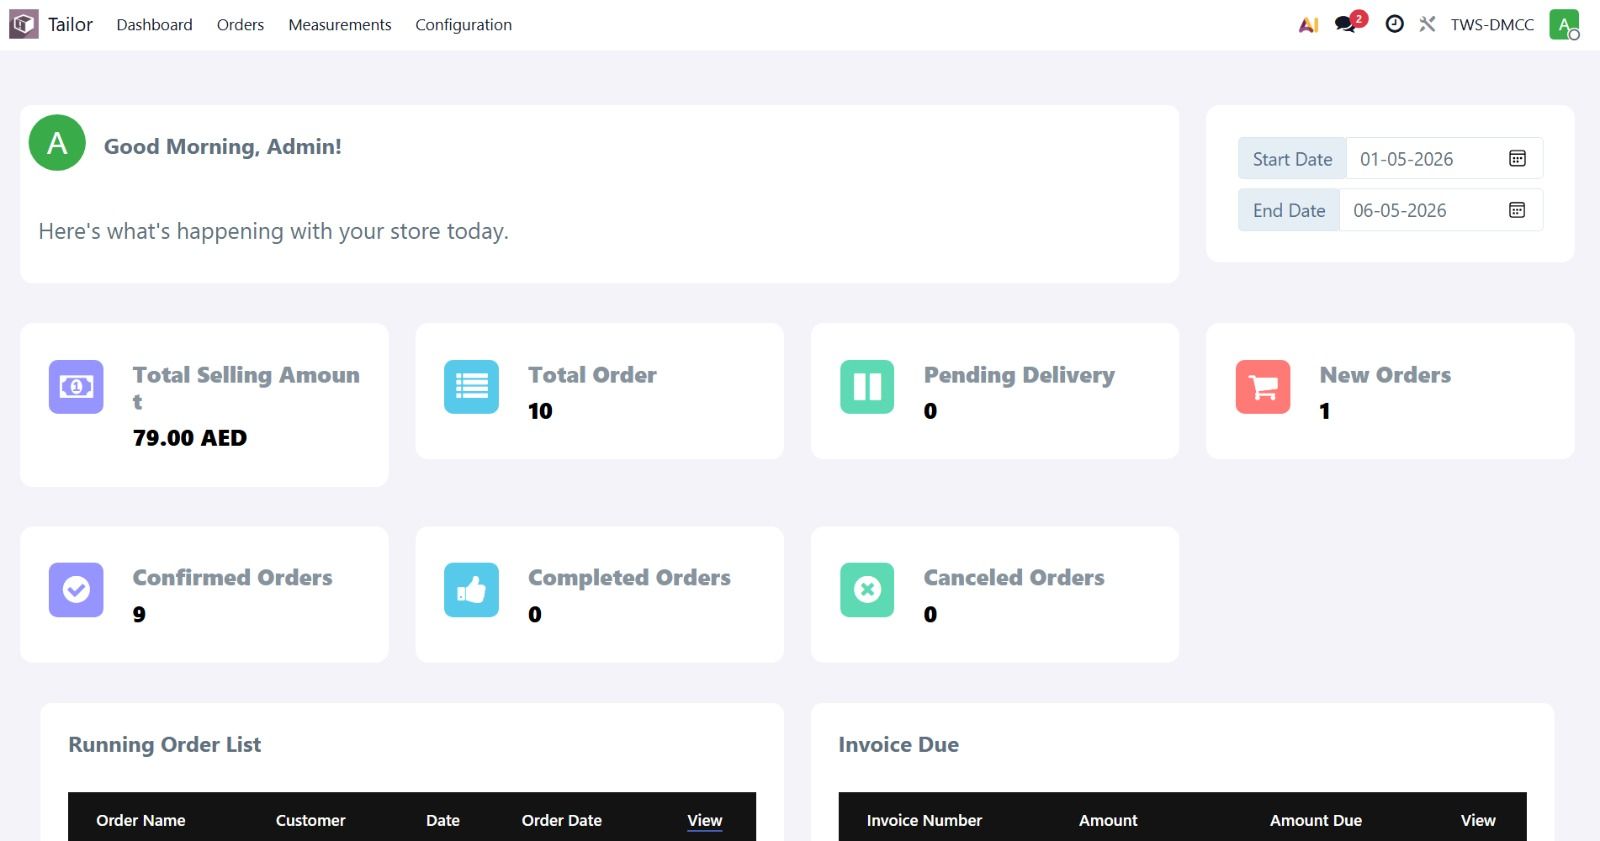Open the Canceled Orders card title
The image size is (1600, 841).
click(1014, 578)
